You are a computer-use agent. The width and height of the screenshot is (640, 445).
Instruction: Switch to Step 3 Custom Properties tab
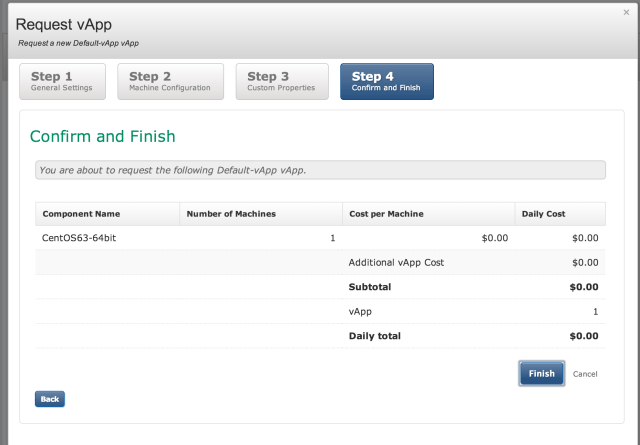[x=282, y=81]
